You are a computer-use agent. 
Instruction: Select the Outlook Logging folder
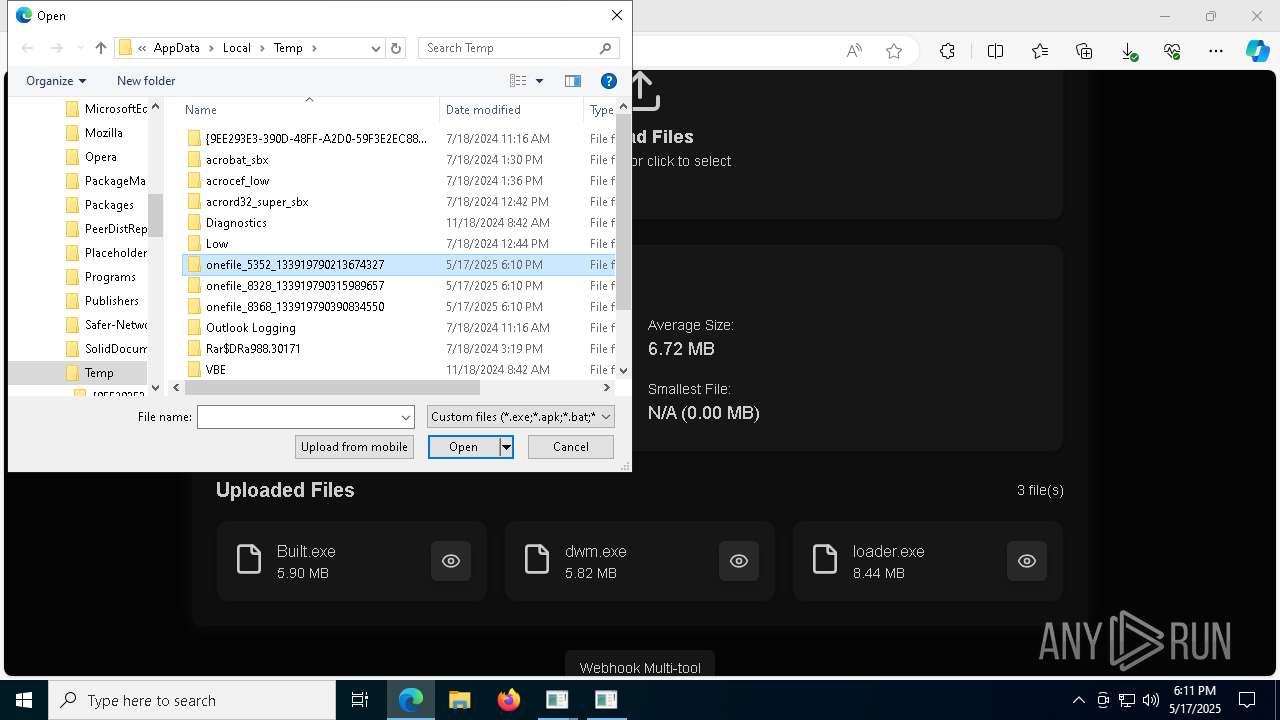tap(251, 328)
